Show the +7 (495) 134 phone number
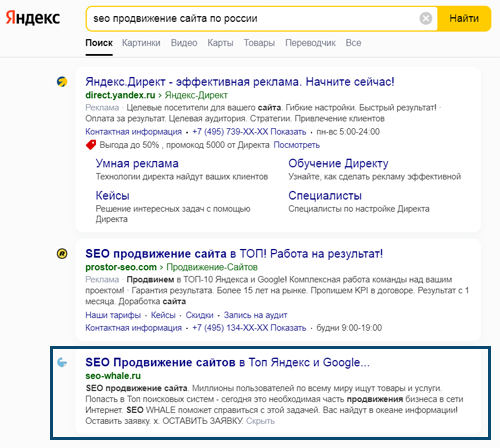 point(249,328)
